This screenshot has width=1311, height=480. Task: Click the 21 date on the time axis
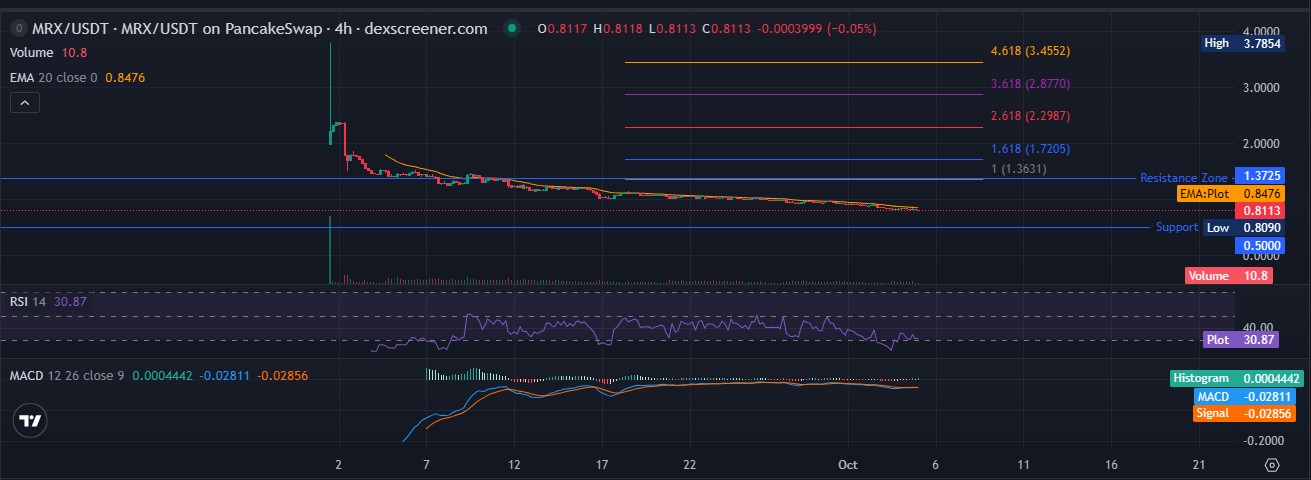[1200, 465]
